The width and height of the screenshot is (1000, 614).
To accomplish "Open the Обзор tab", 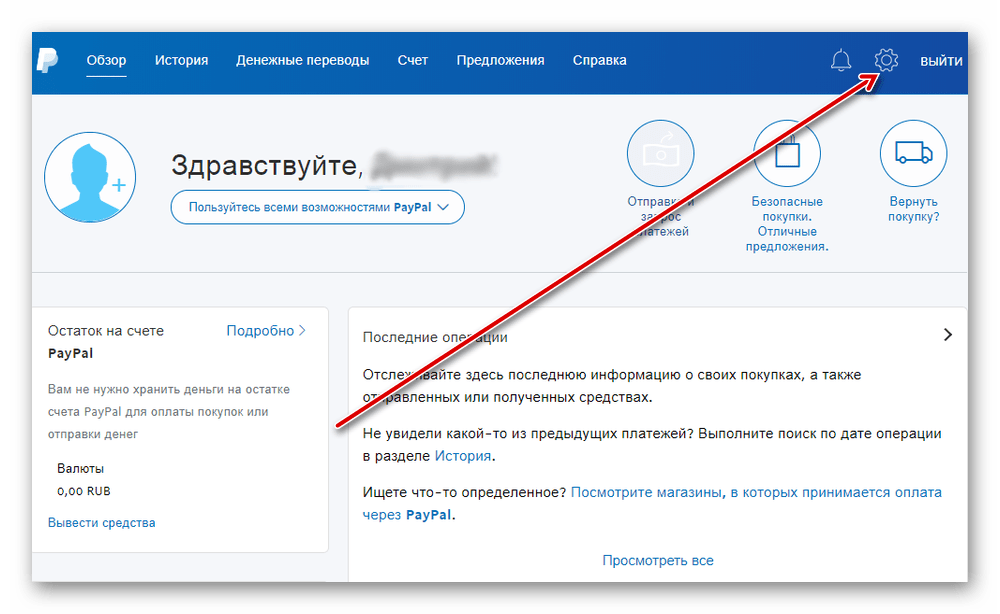I will coord(107,61).
